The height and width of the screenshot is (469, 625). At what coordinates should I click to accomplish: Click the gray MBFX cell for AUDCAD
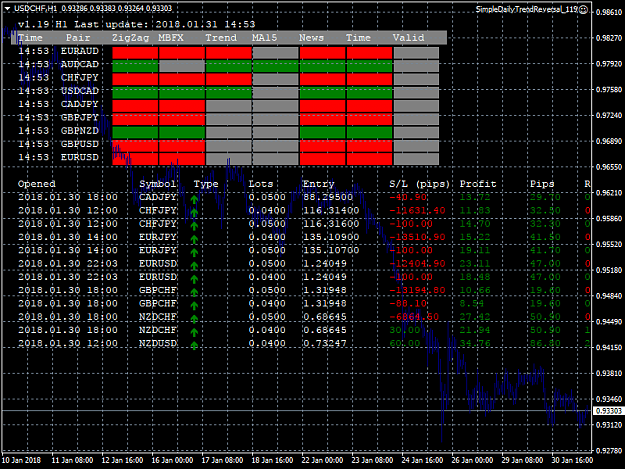pyautogui.click(x=182, y=66)
